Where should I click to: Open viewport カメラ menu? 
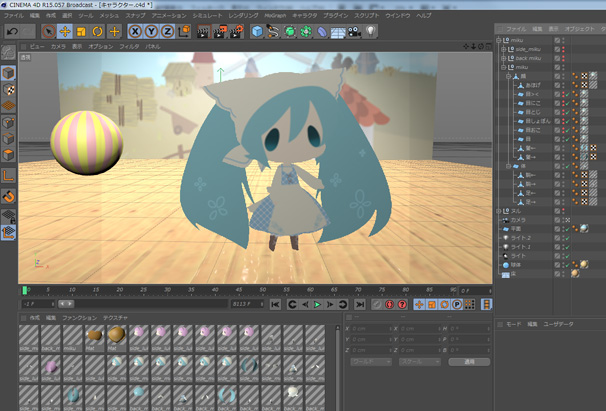(58, 46)
